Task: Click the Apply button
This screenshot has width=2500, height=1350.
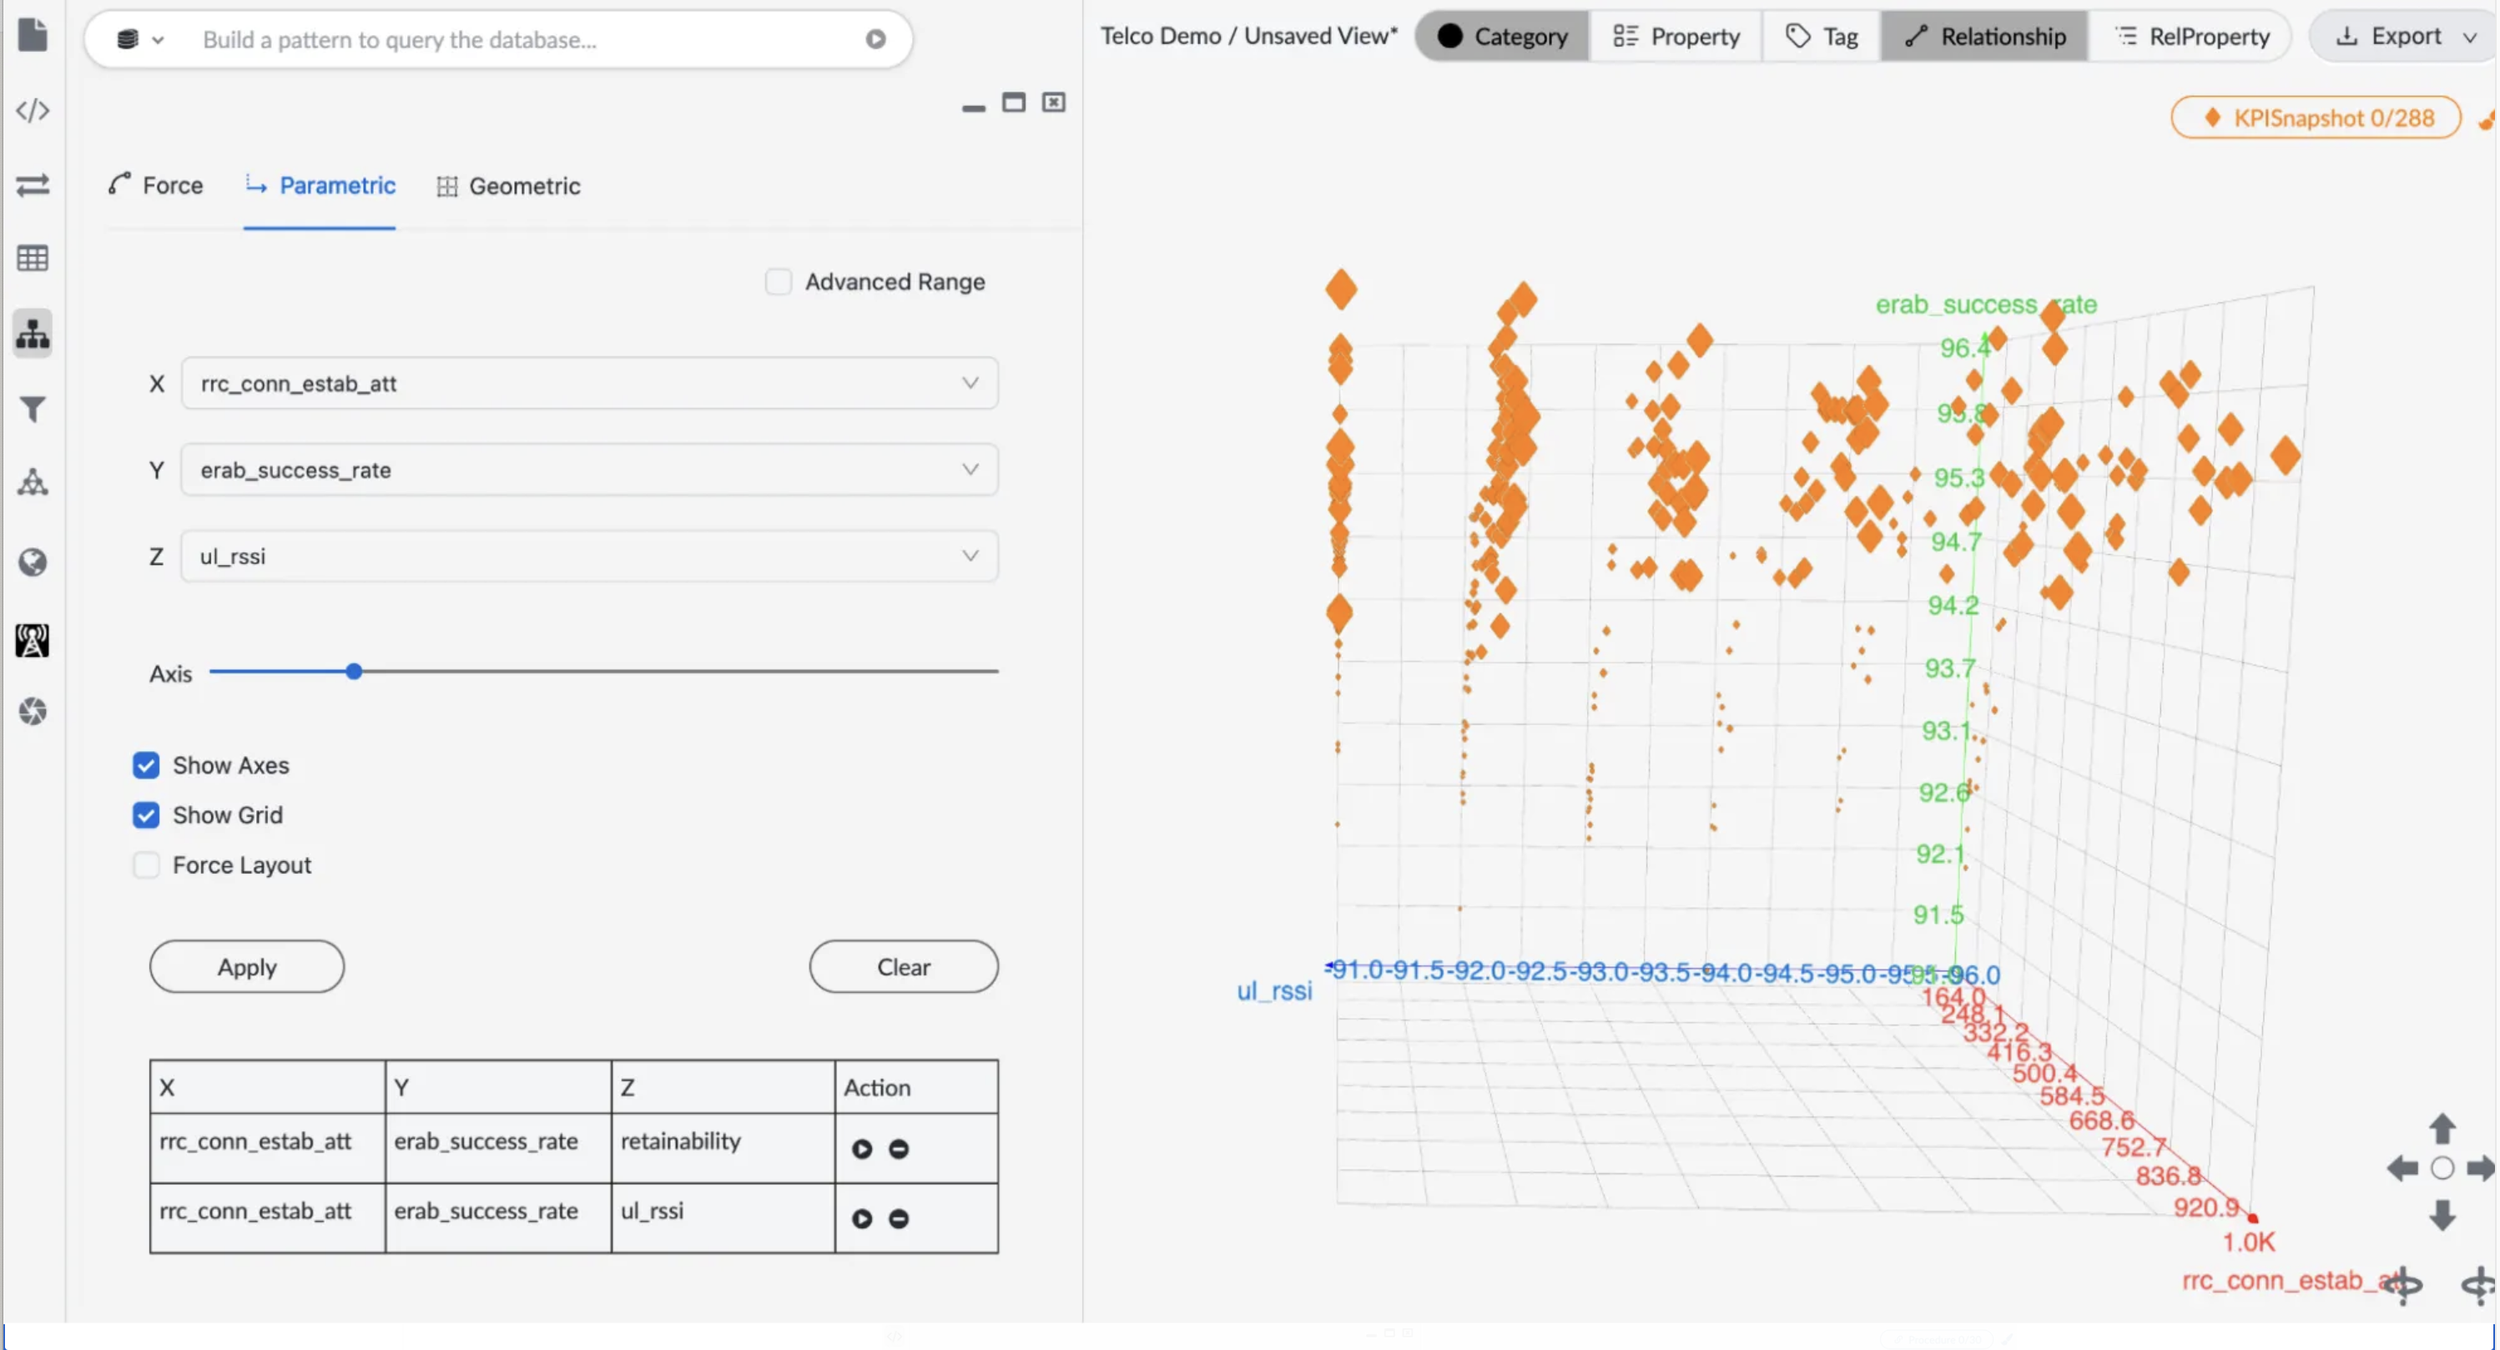Action: coord(246,966)
